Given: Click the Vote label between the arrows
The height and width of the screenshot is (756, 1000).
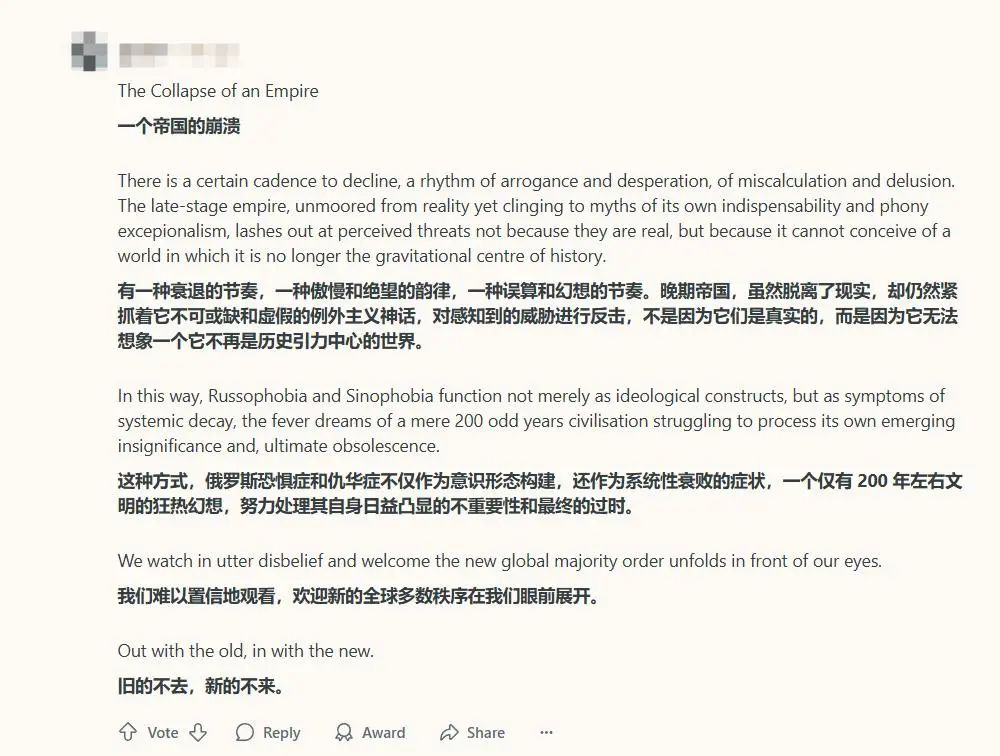Looking at the screenshot, I should point(163,732).
